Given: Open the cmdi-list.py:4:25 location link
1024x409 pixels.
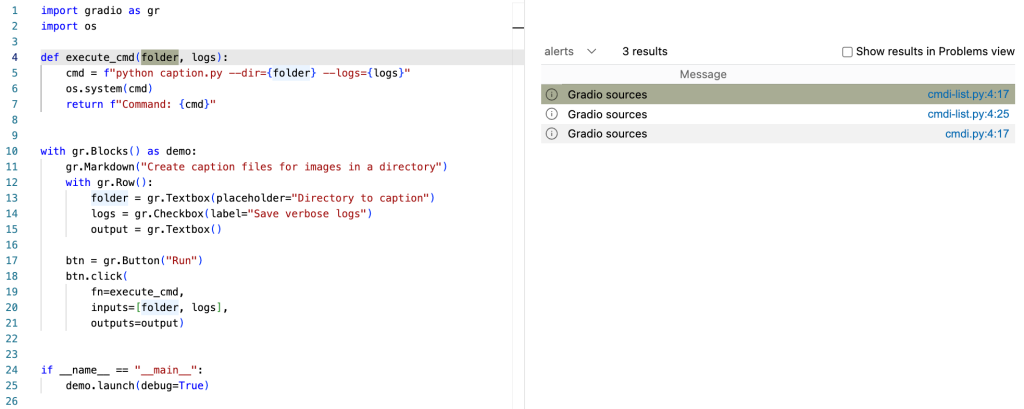Looking at the screenshot, I should pos(968,114).
